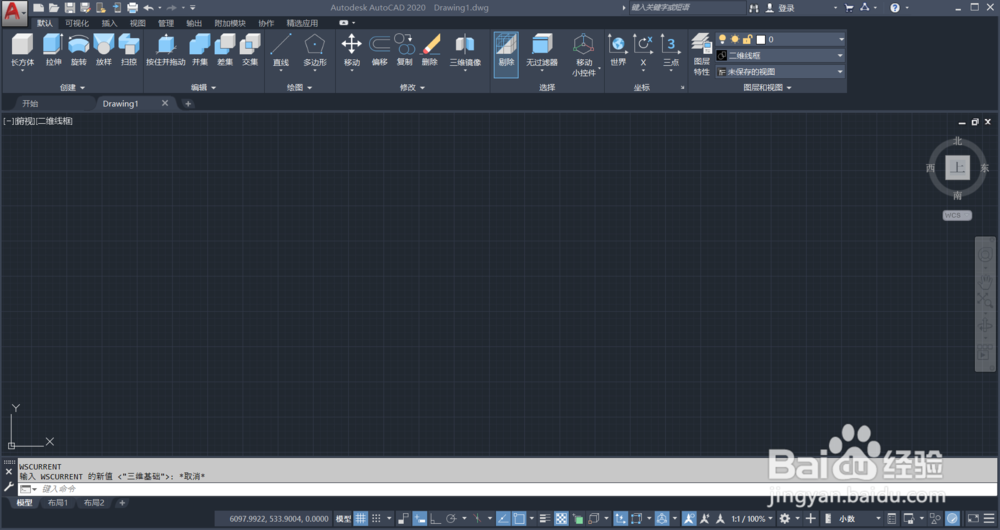Activate the Extrude (拉伸) tool

coord(53,50)
